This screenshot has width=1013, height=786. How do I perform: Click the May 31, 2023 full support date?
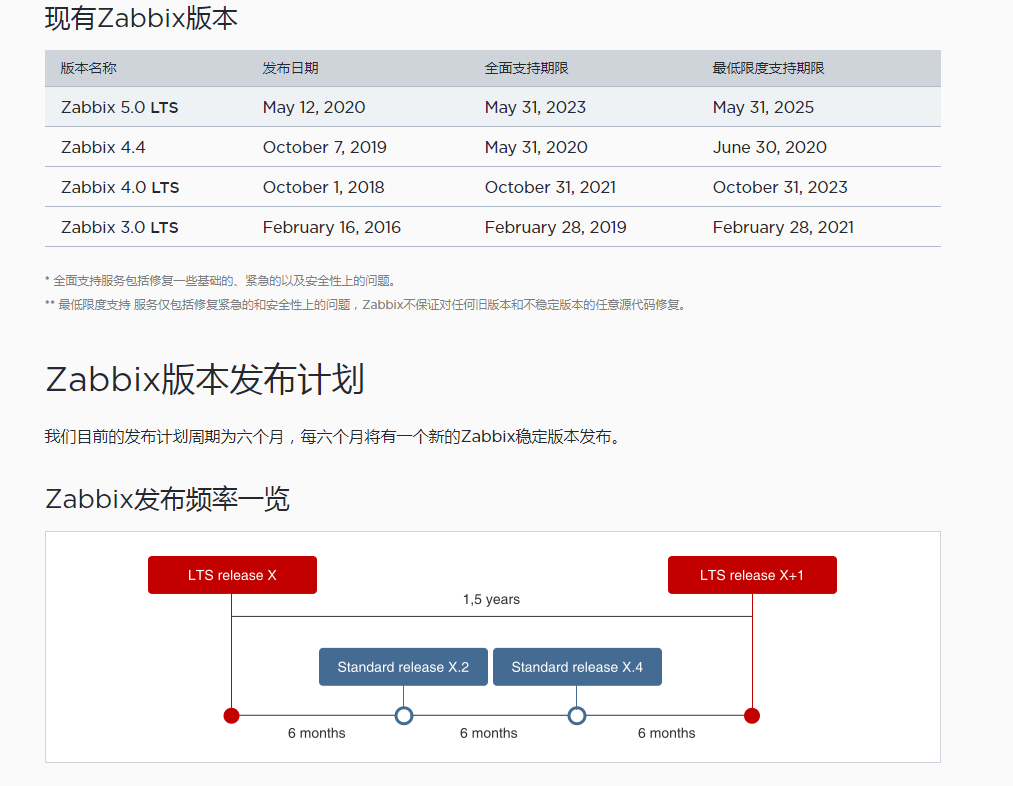[535, 107]
